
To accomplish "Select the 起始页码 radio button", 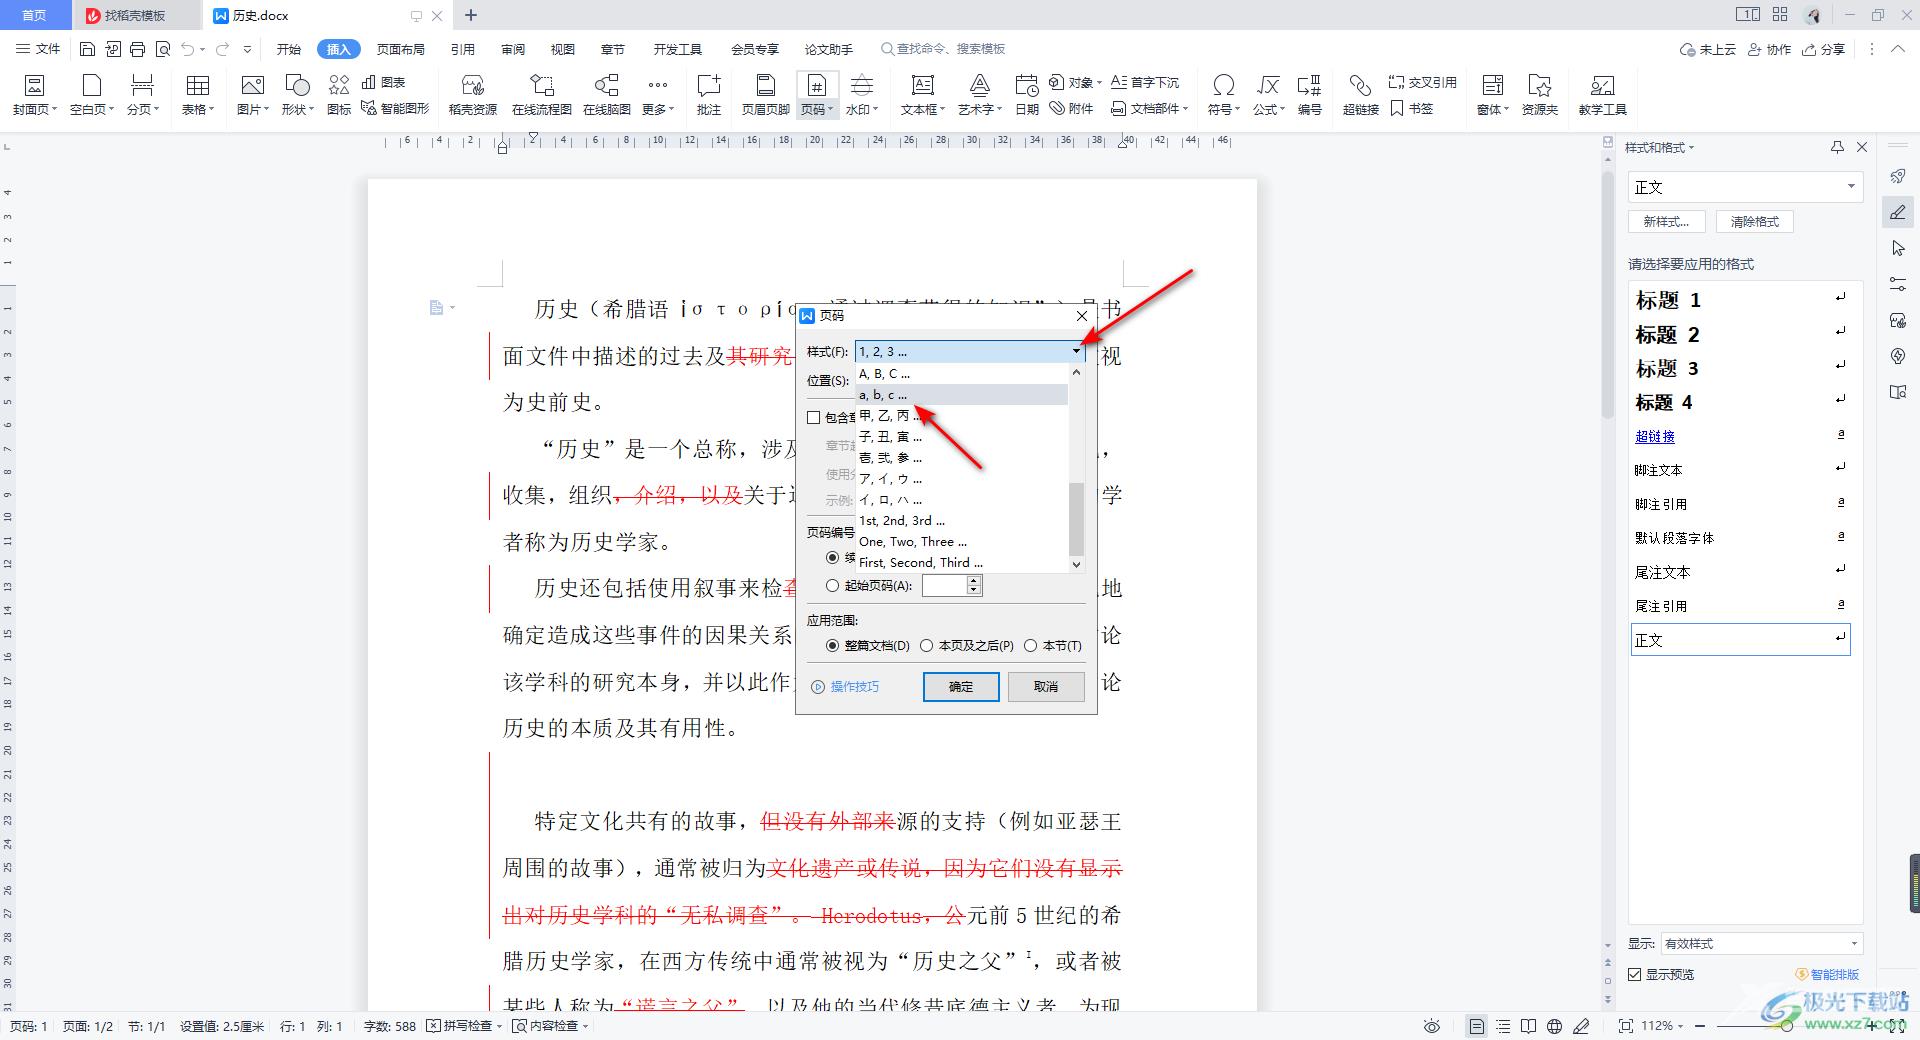I will [x=832, y=586].
